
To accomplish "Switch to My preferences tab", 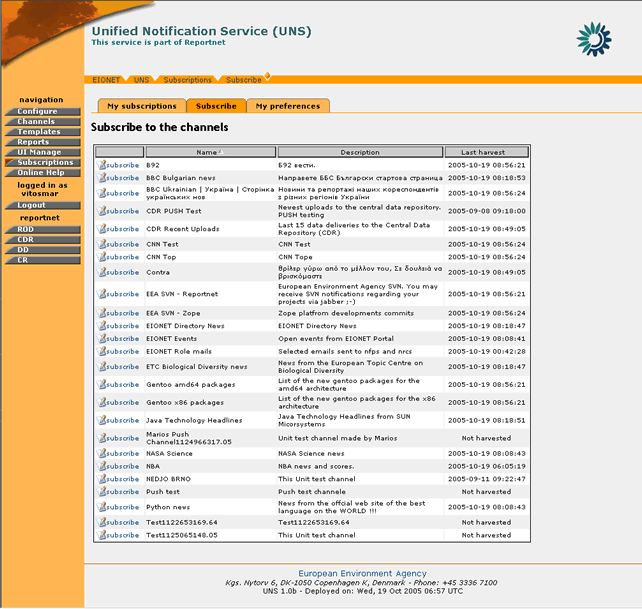I will 288,106.
